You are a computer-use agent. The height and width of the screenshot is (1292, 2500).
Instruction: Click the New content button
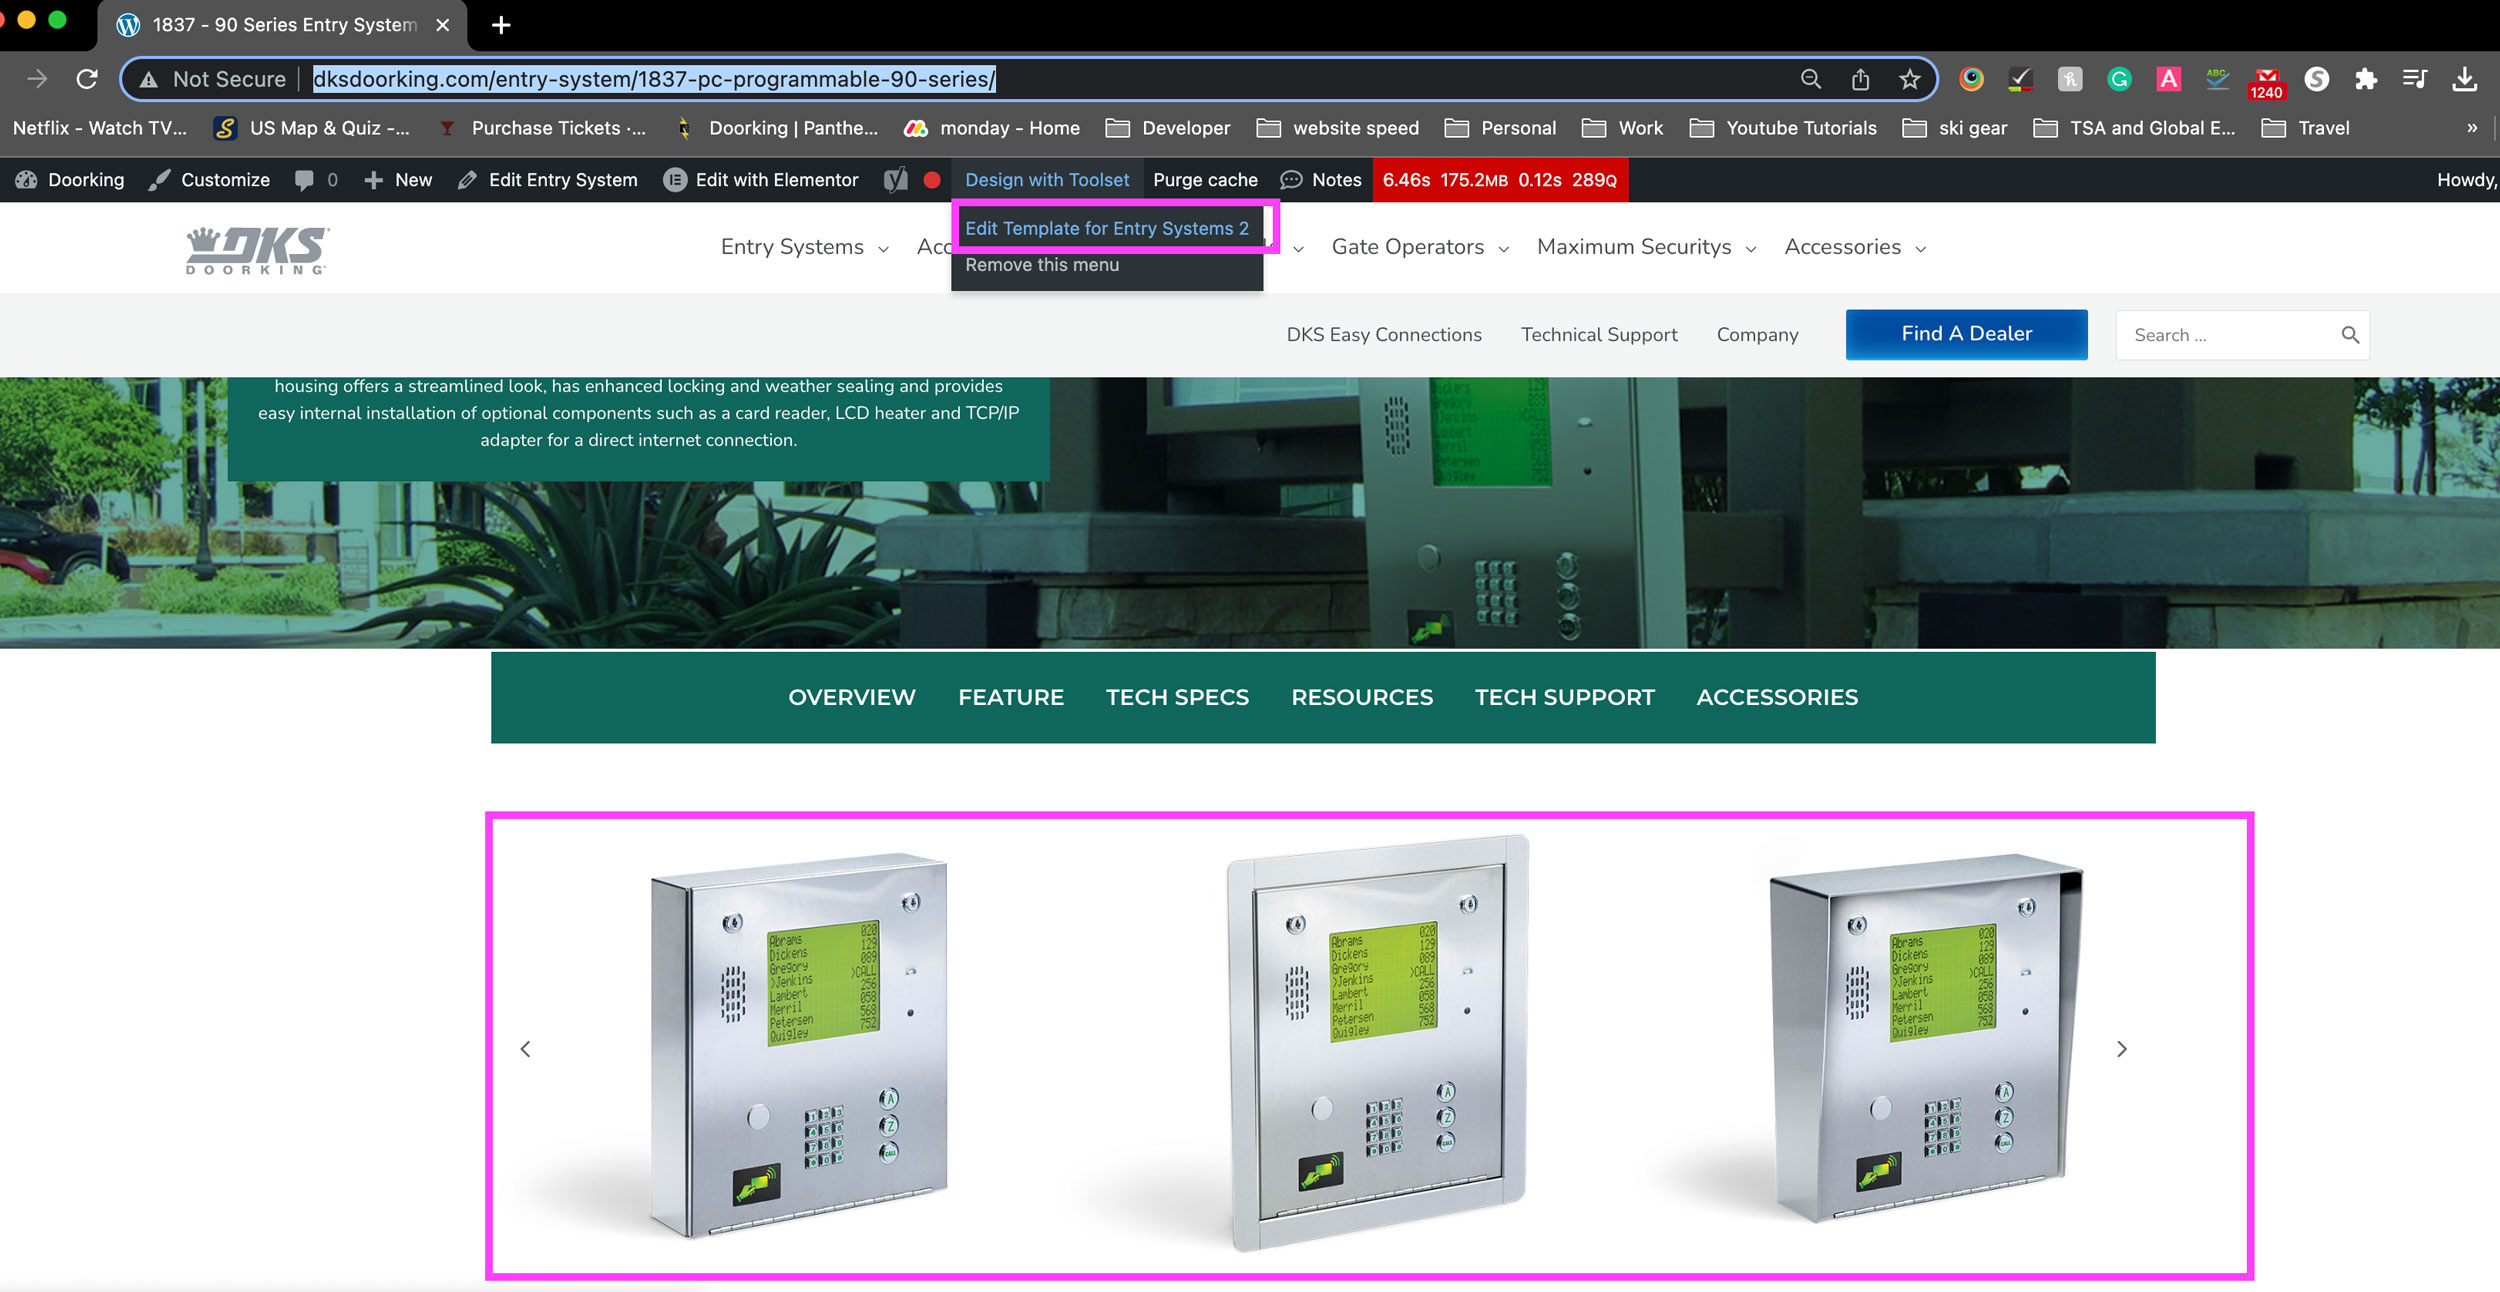click(398, 180)
